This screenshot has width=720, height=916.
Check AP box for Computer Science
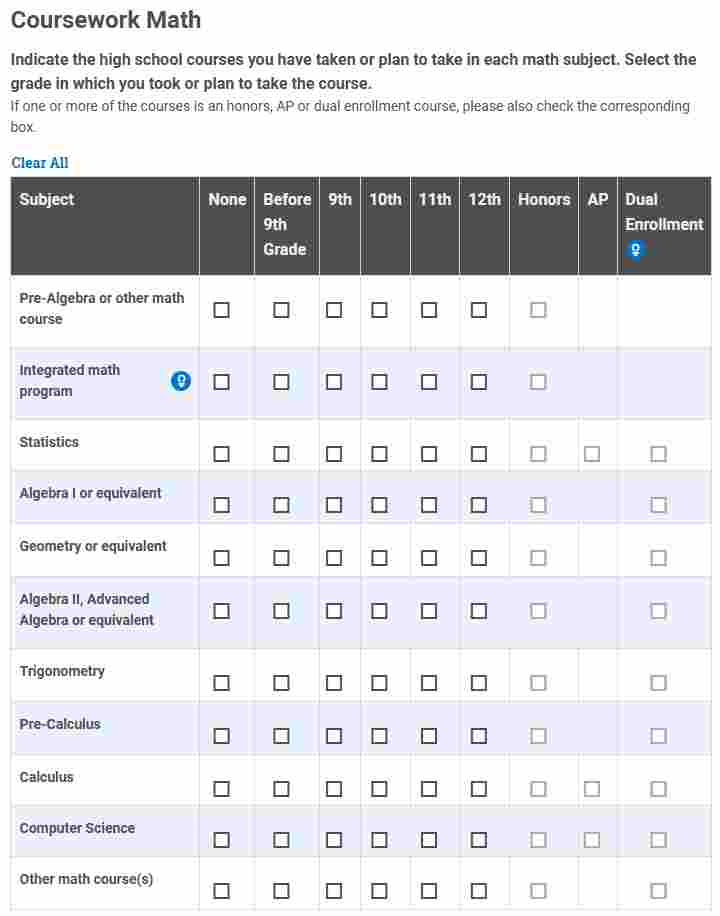pyautogui.click(x=592, y=840)
